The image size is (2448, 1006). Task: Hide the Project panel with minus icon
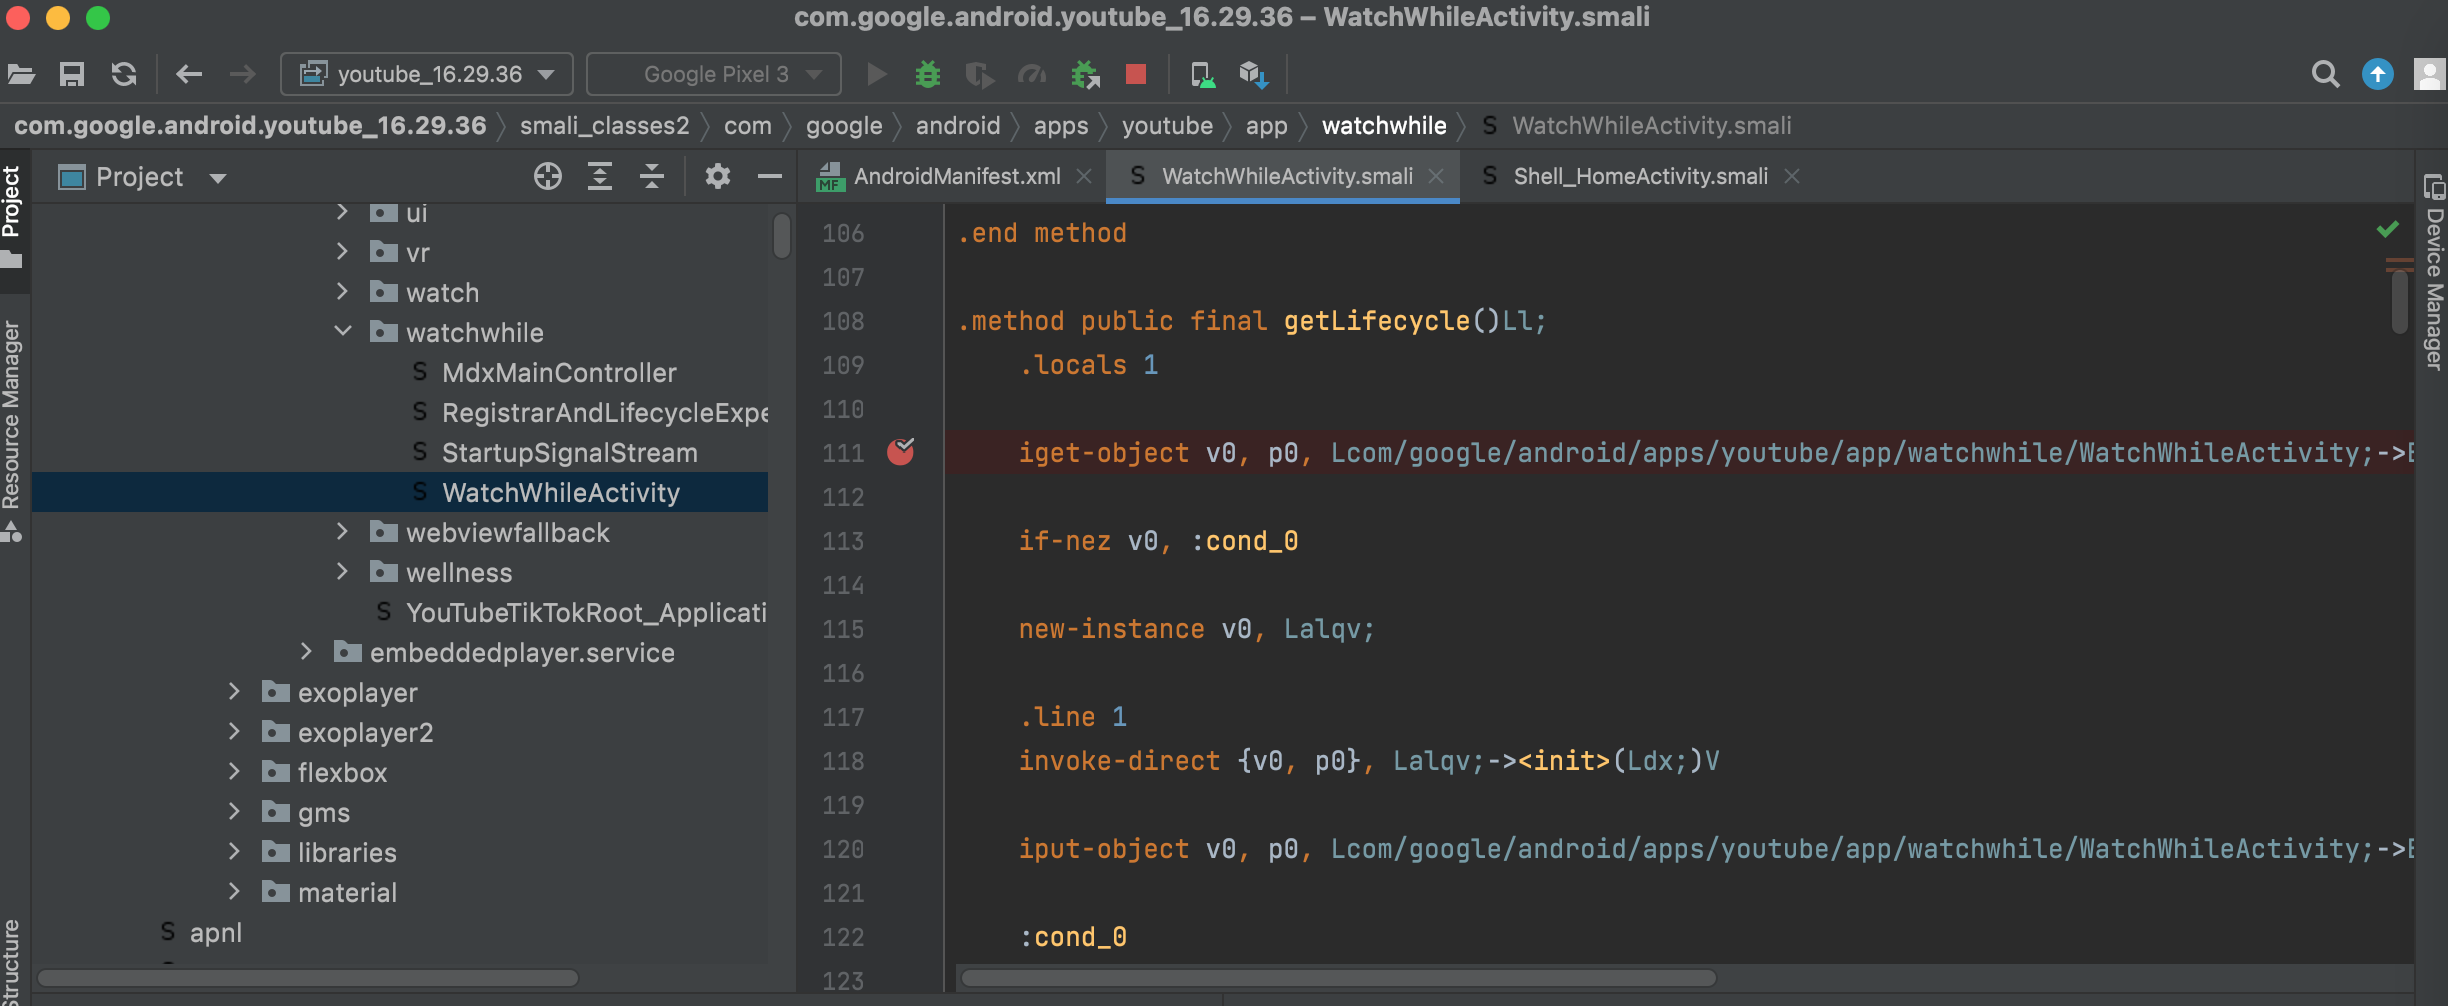[770, 177]
